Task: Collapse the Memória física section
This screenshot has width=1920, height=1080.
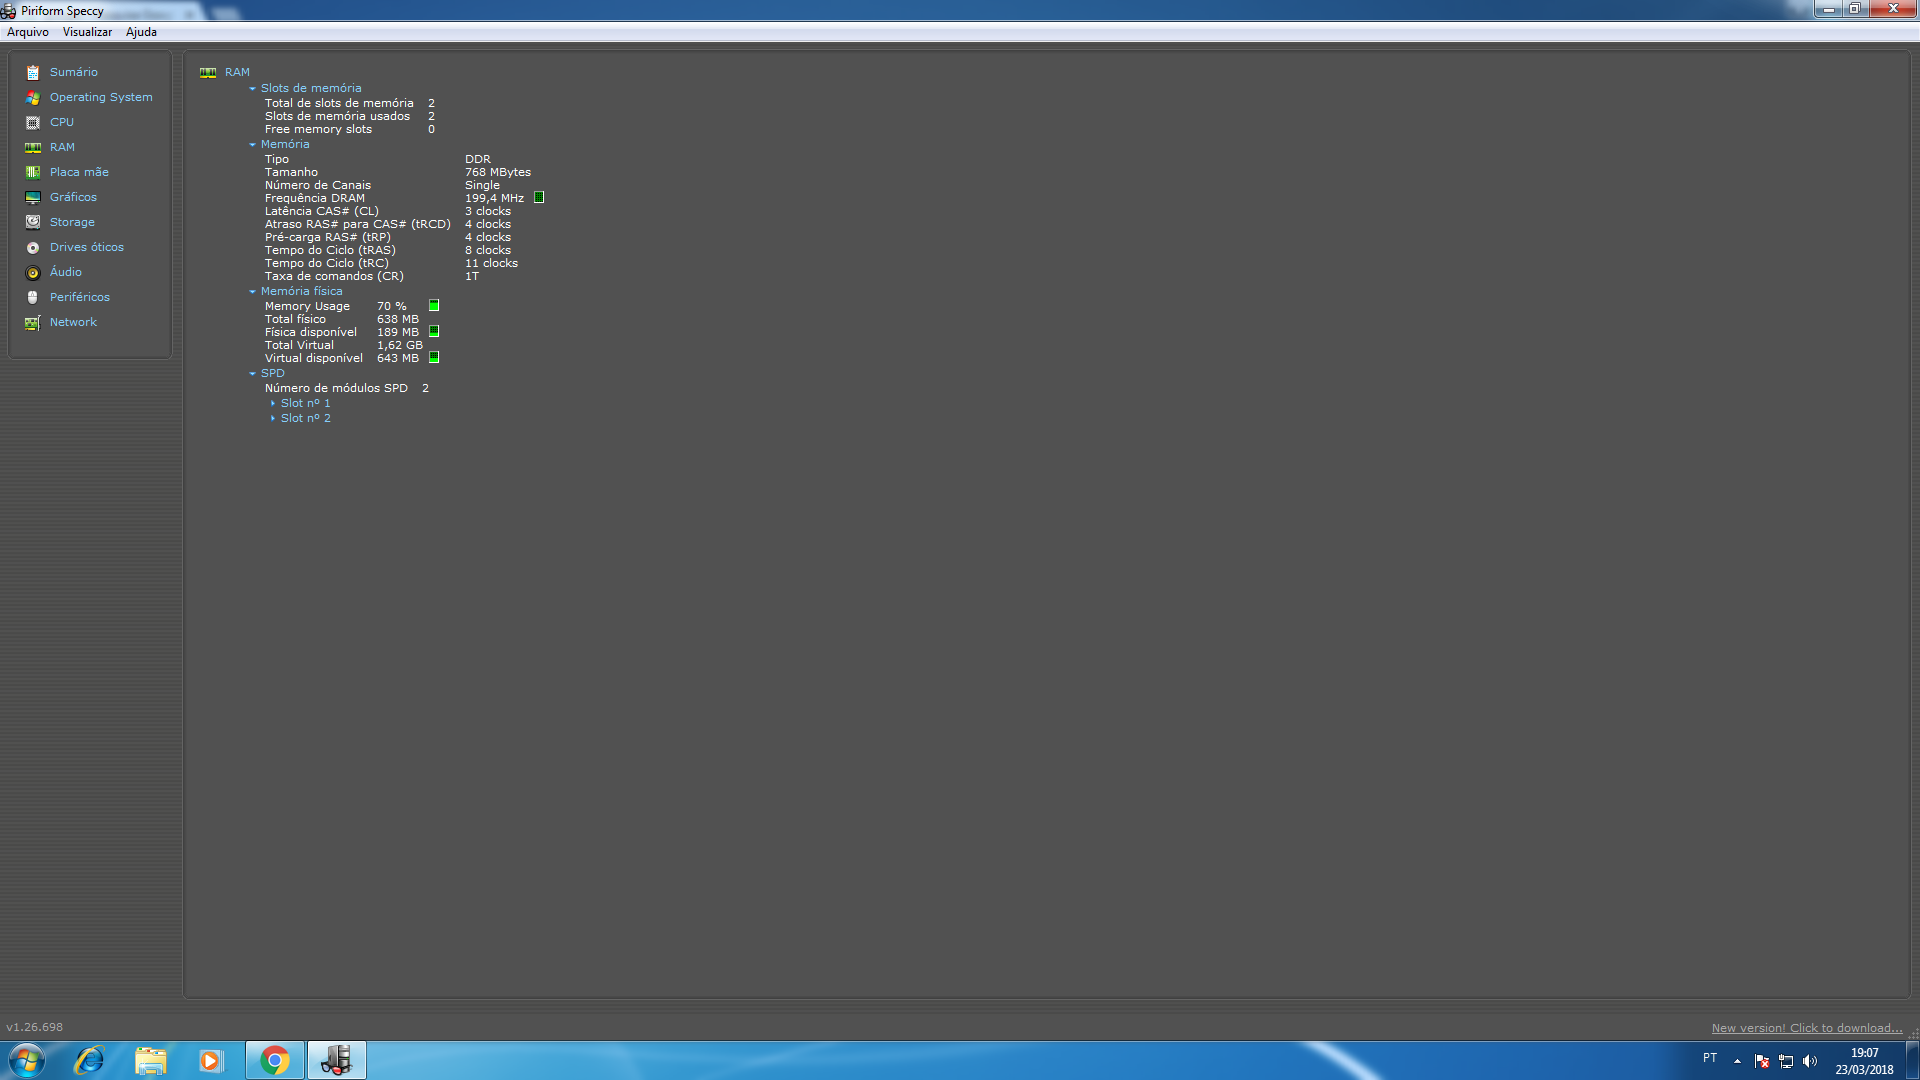Action: click(x=253, y=292)
